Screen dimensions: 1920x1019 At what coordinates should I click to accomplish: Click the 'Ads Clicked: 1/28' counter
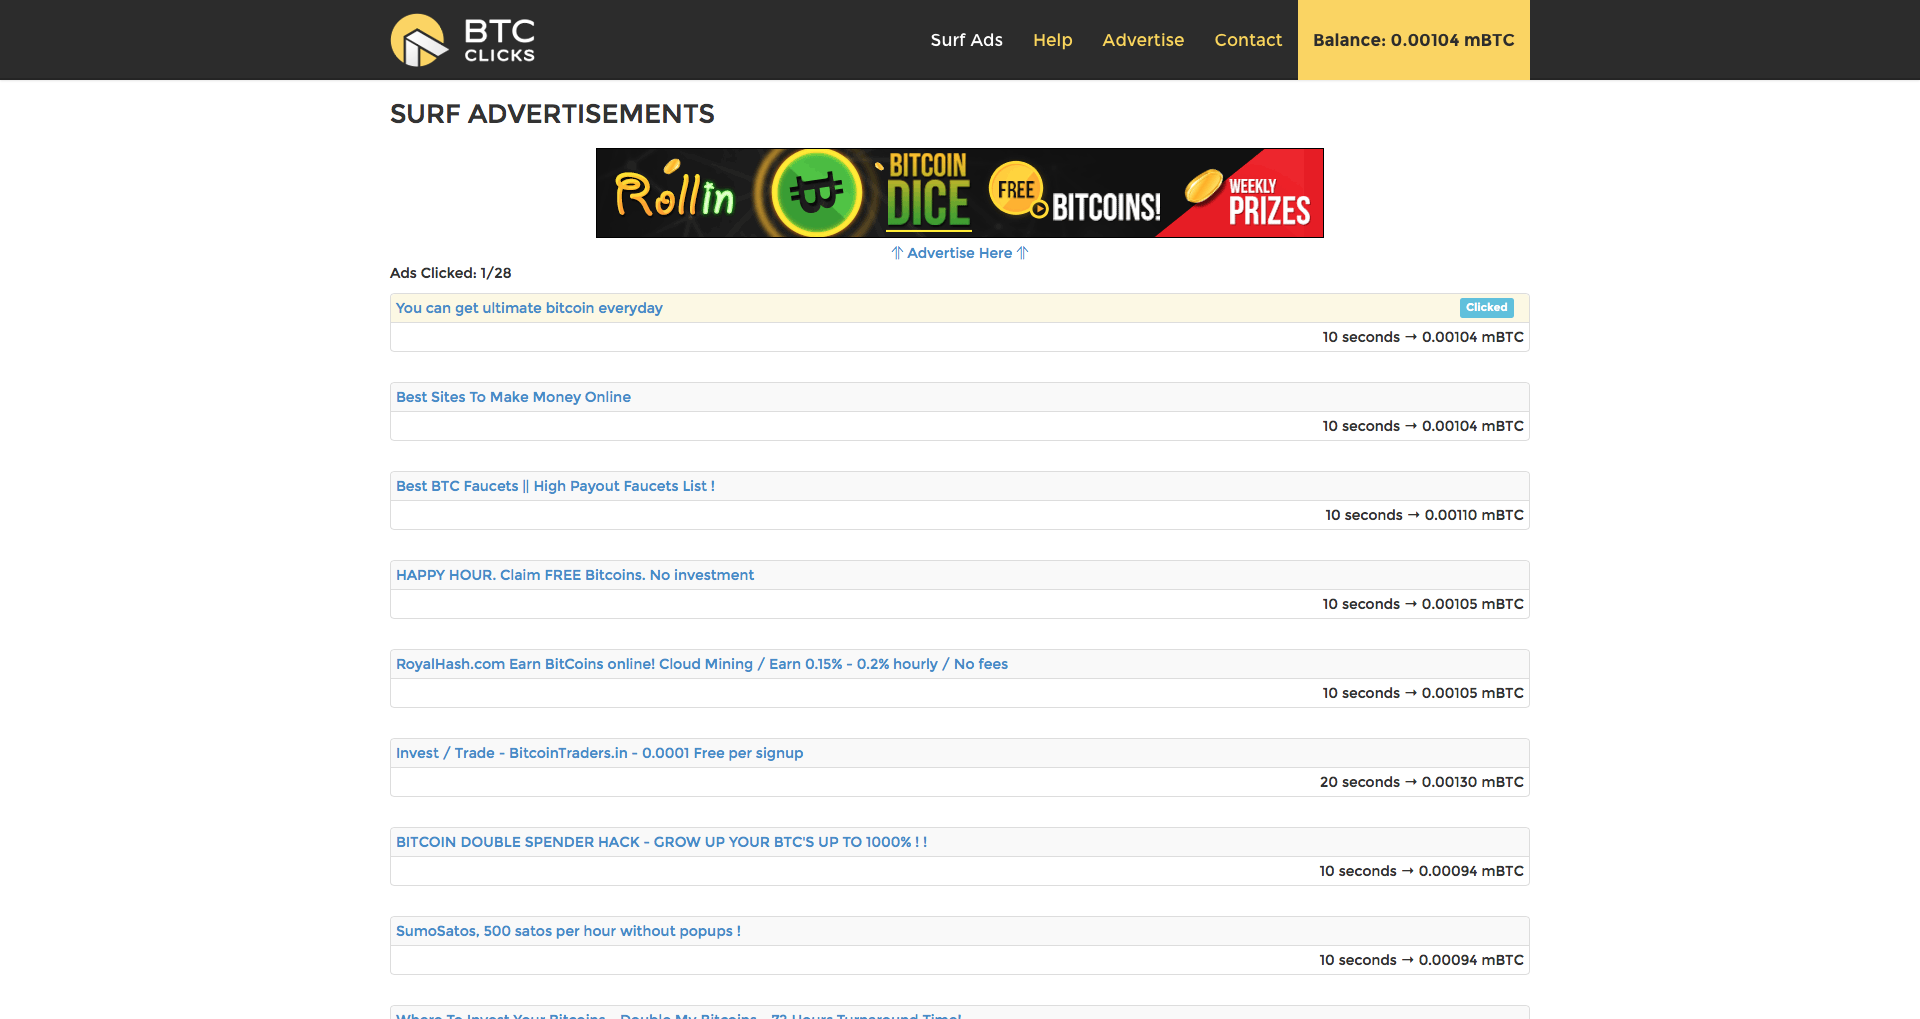coord(450,273)
